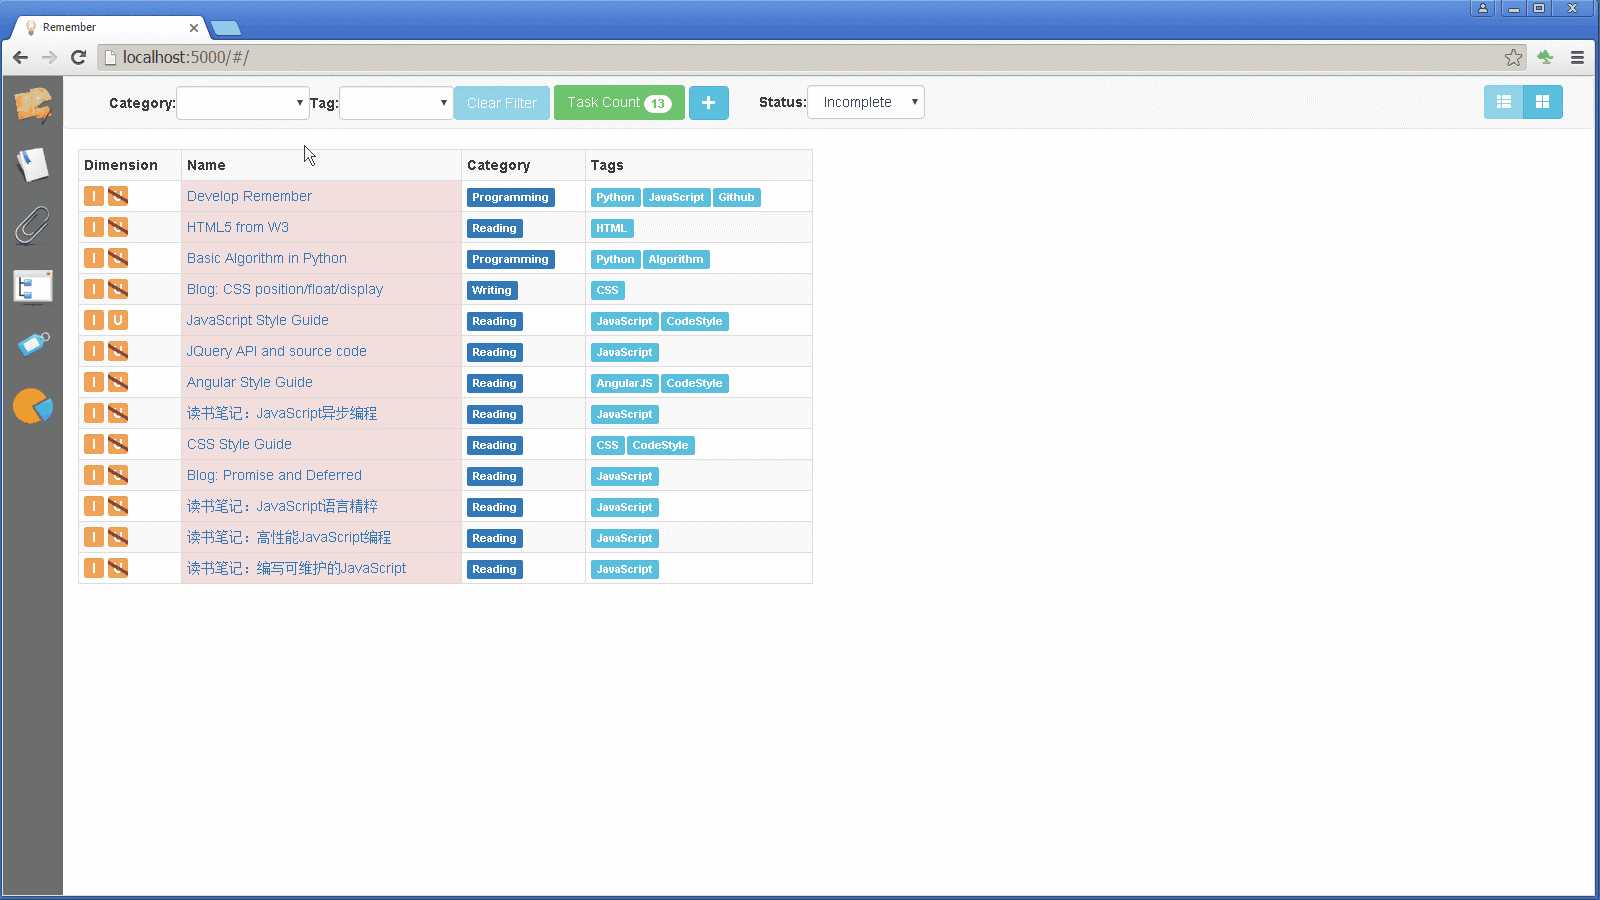The image size is (1600, 900).
Task: Click the I badge for Basic Algorithm in Python
Action: coord(94,258)
